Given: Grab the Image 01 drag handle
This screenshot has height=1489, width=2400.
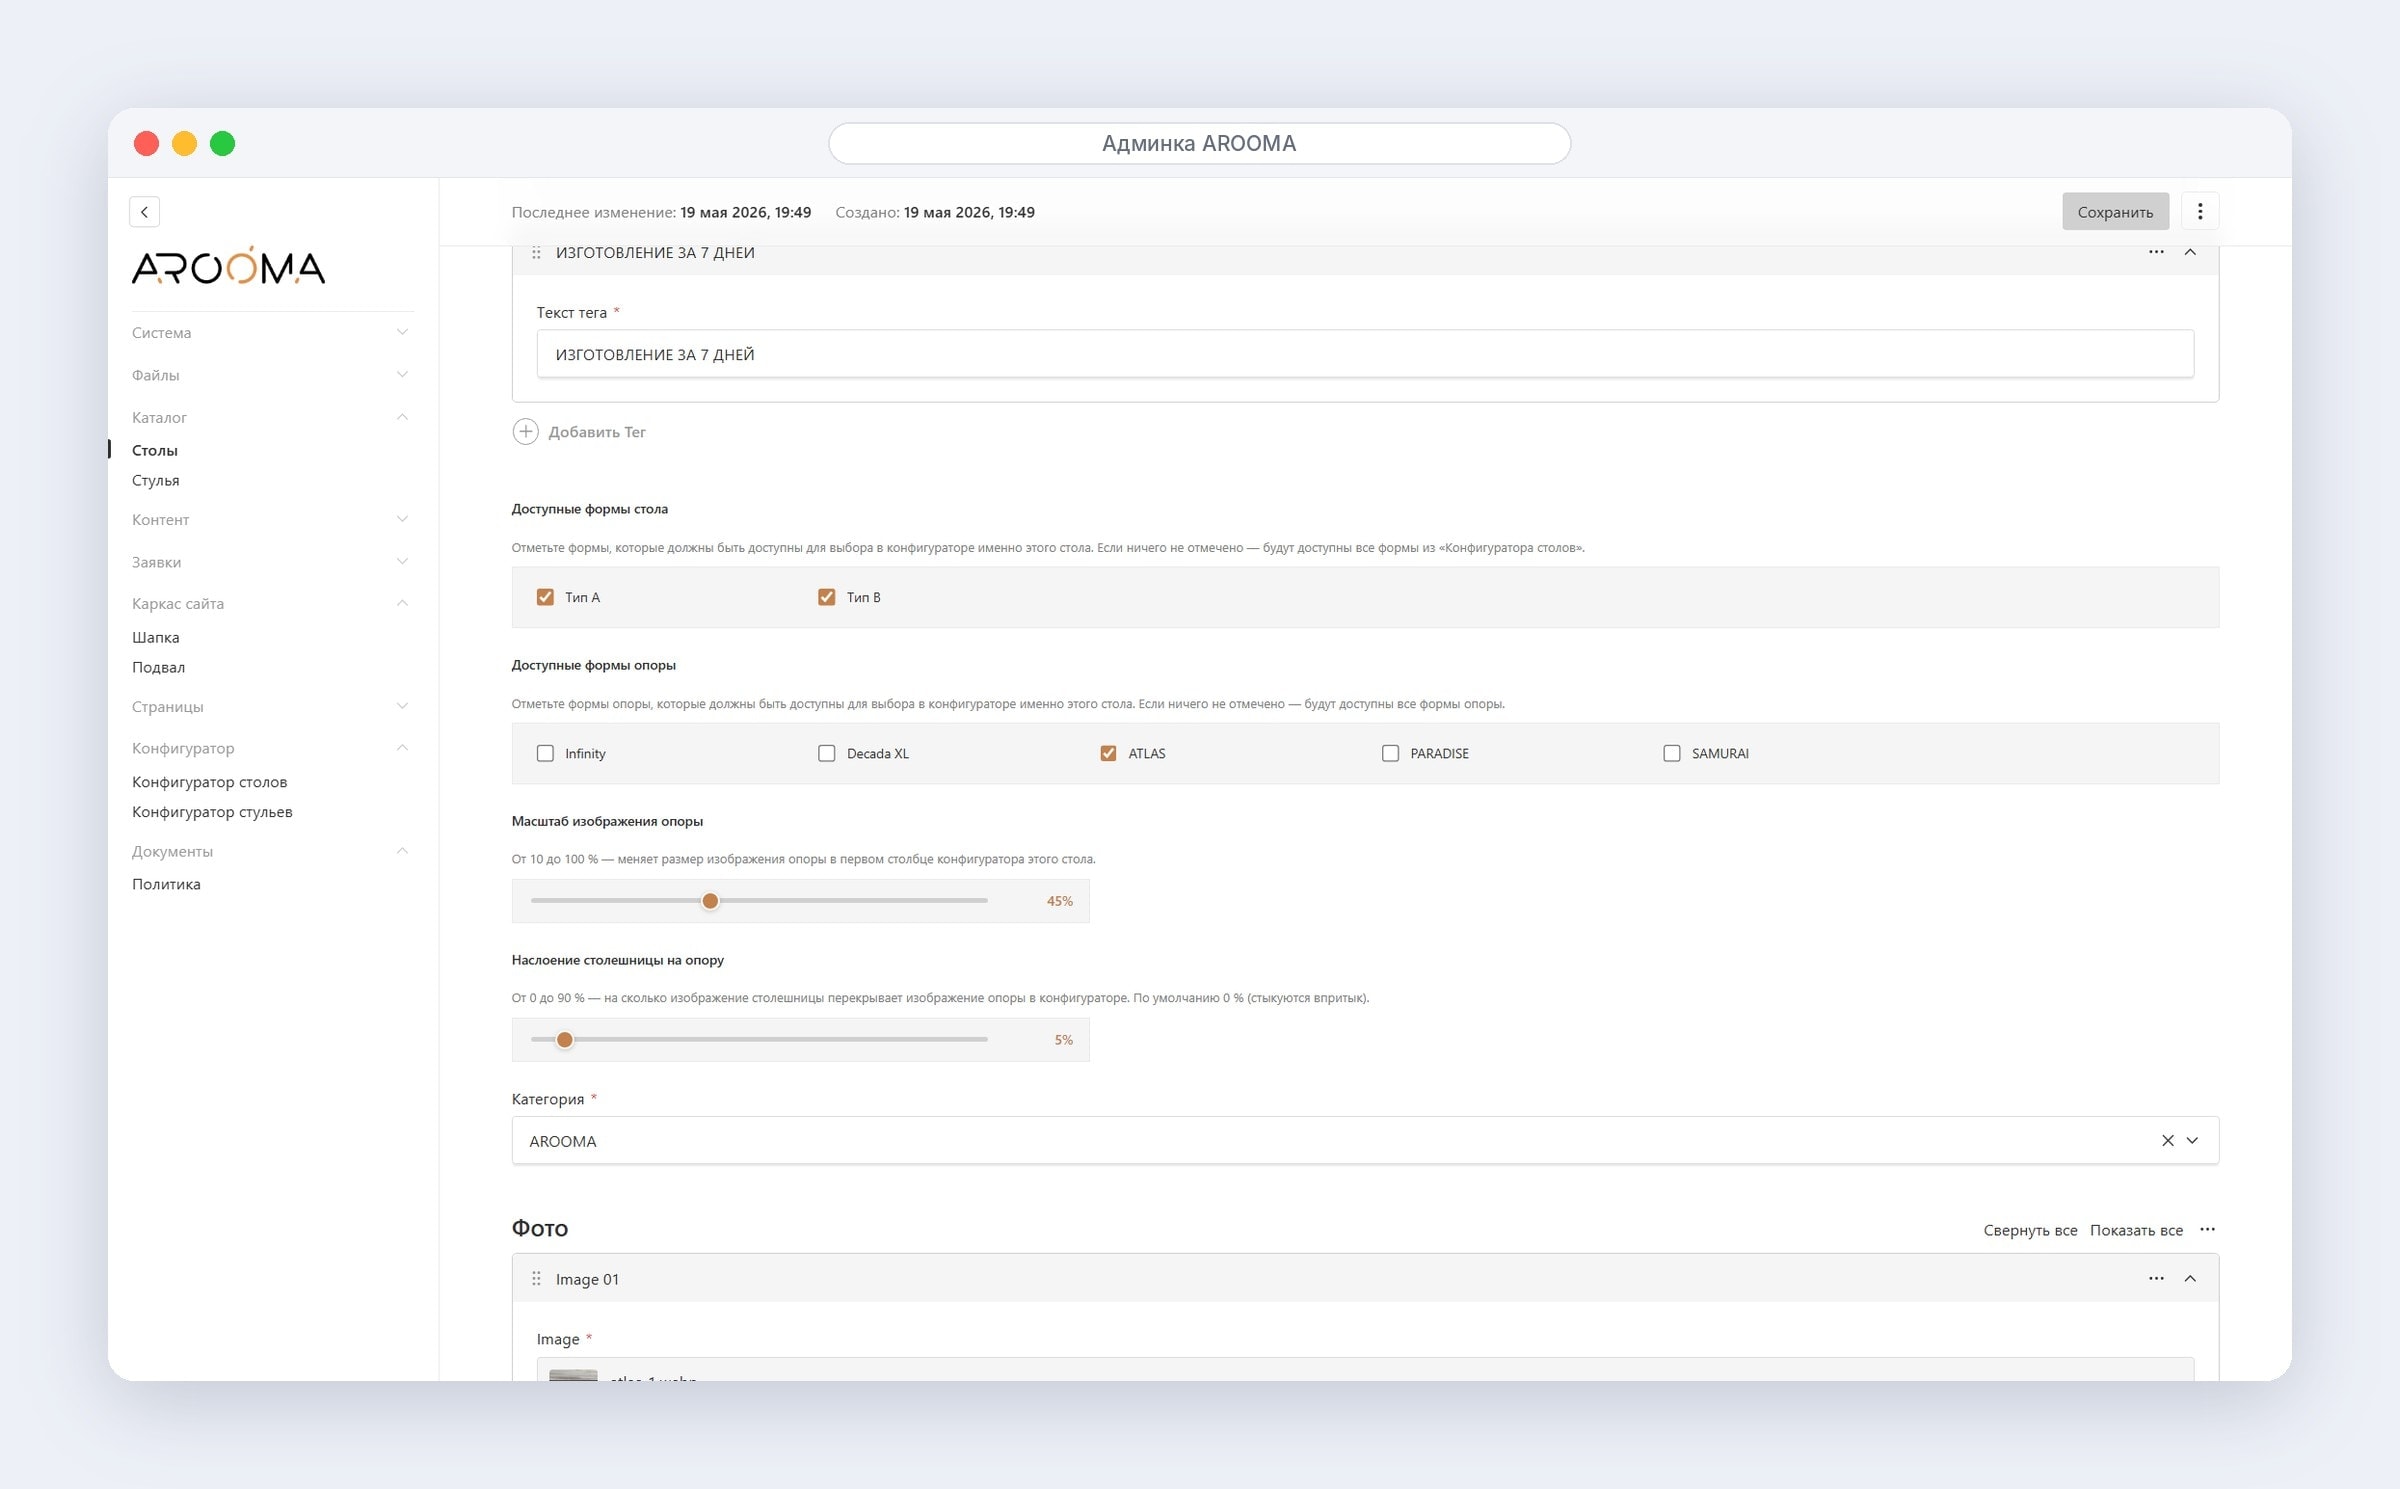Looking at the screenshot, I should click(x=536, y=1279).
